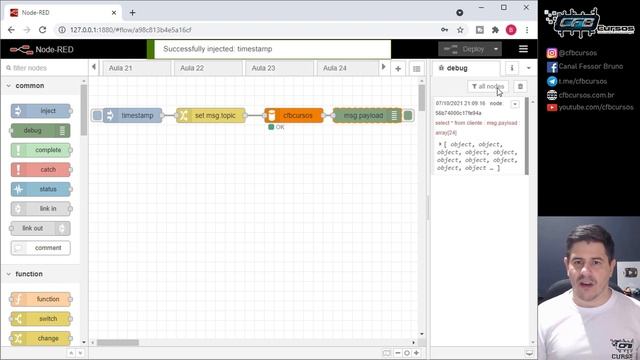Open debug in new window icon

tap(529, 353)
